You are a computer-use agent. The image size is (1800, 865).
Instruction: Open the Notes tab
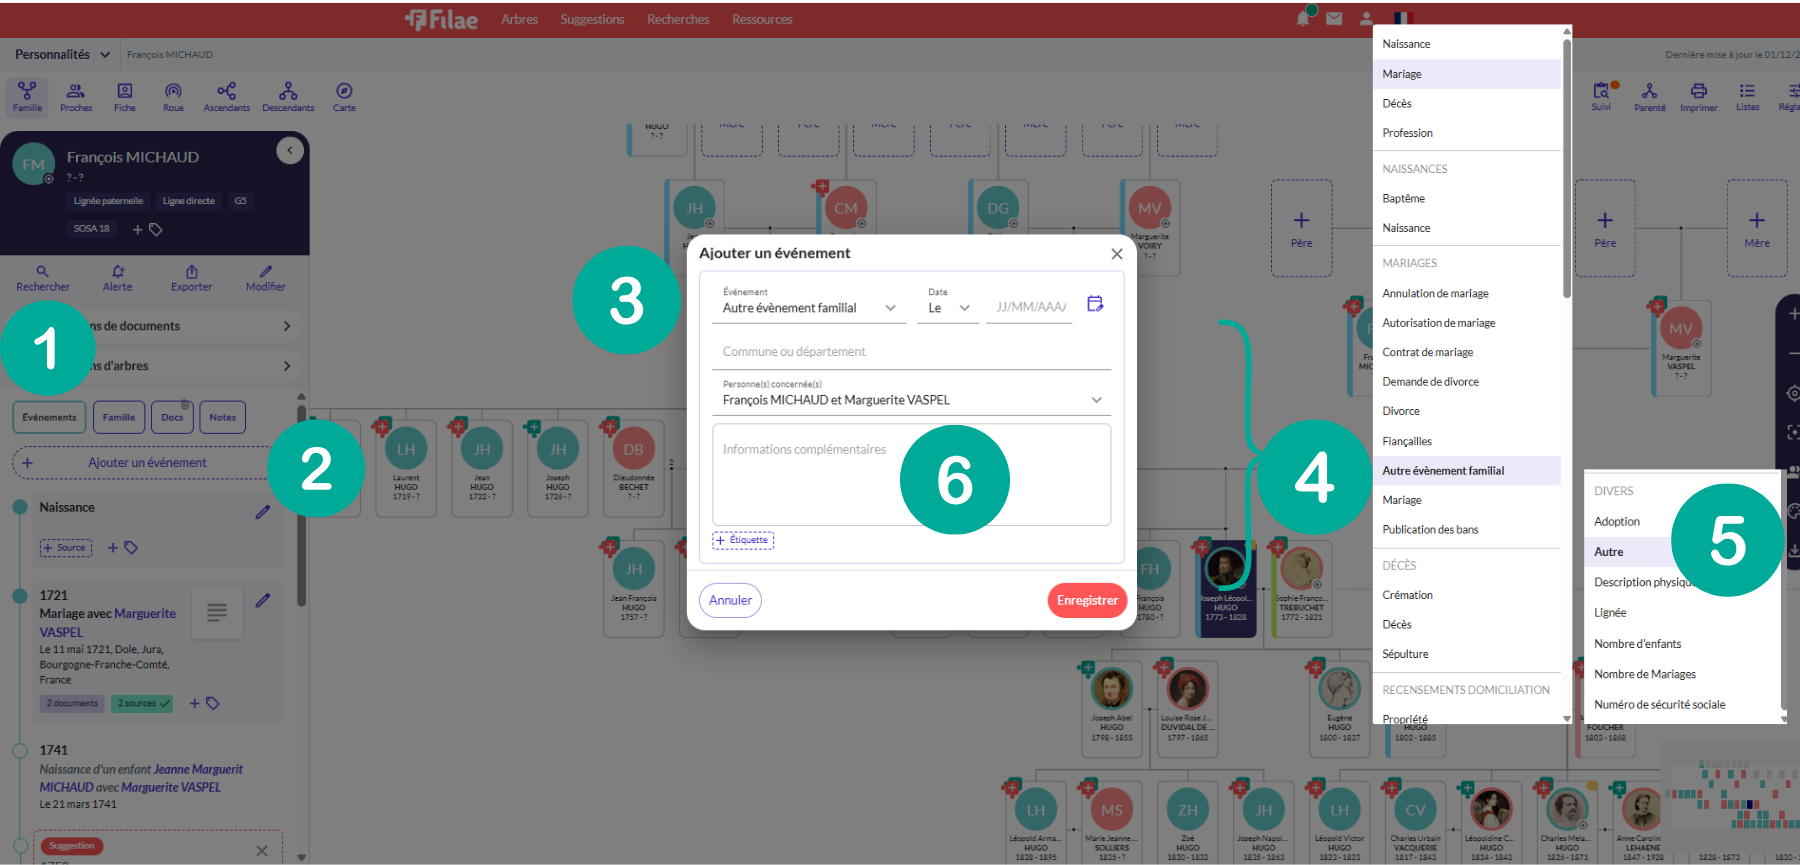coord(222,417)
